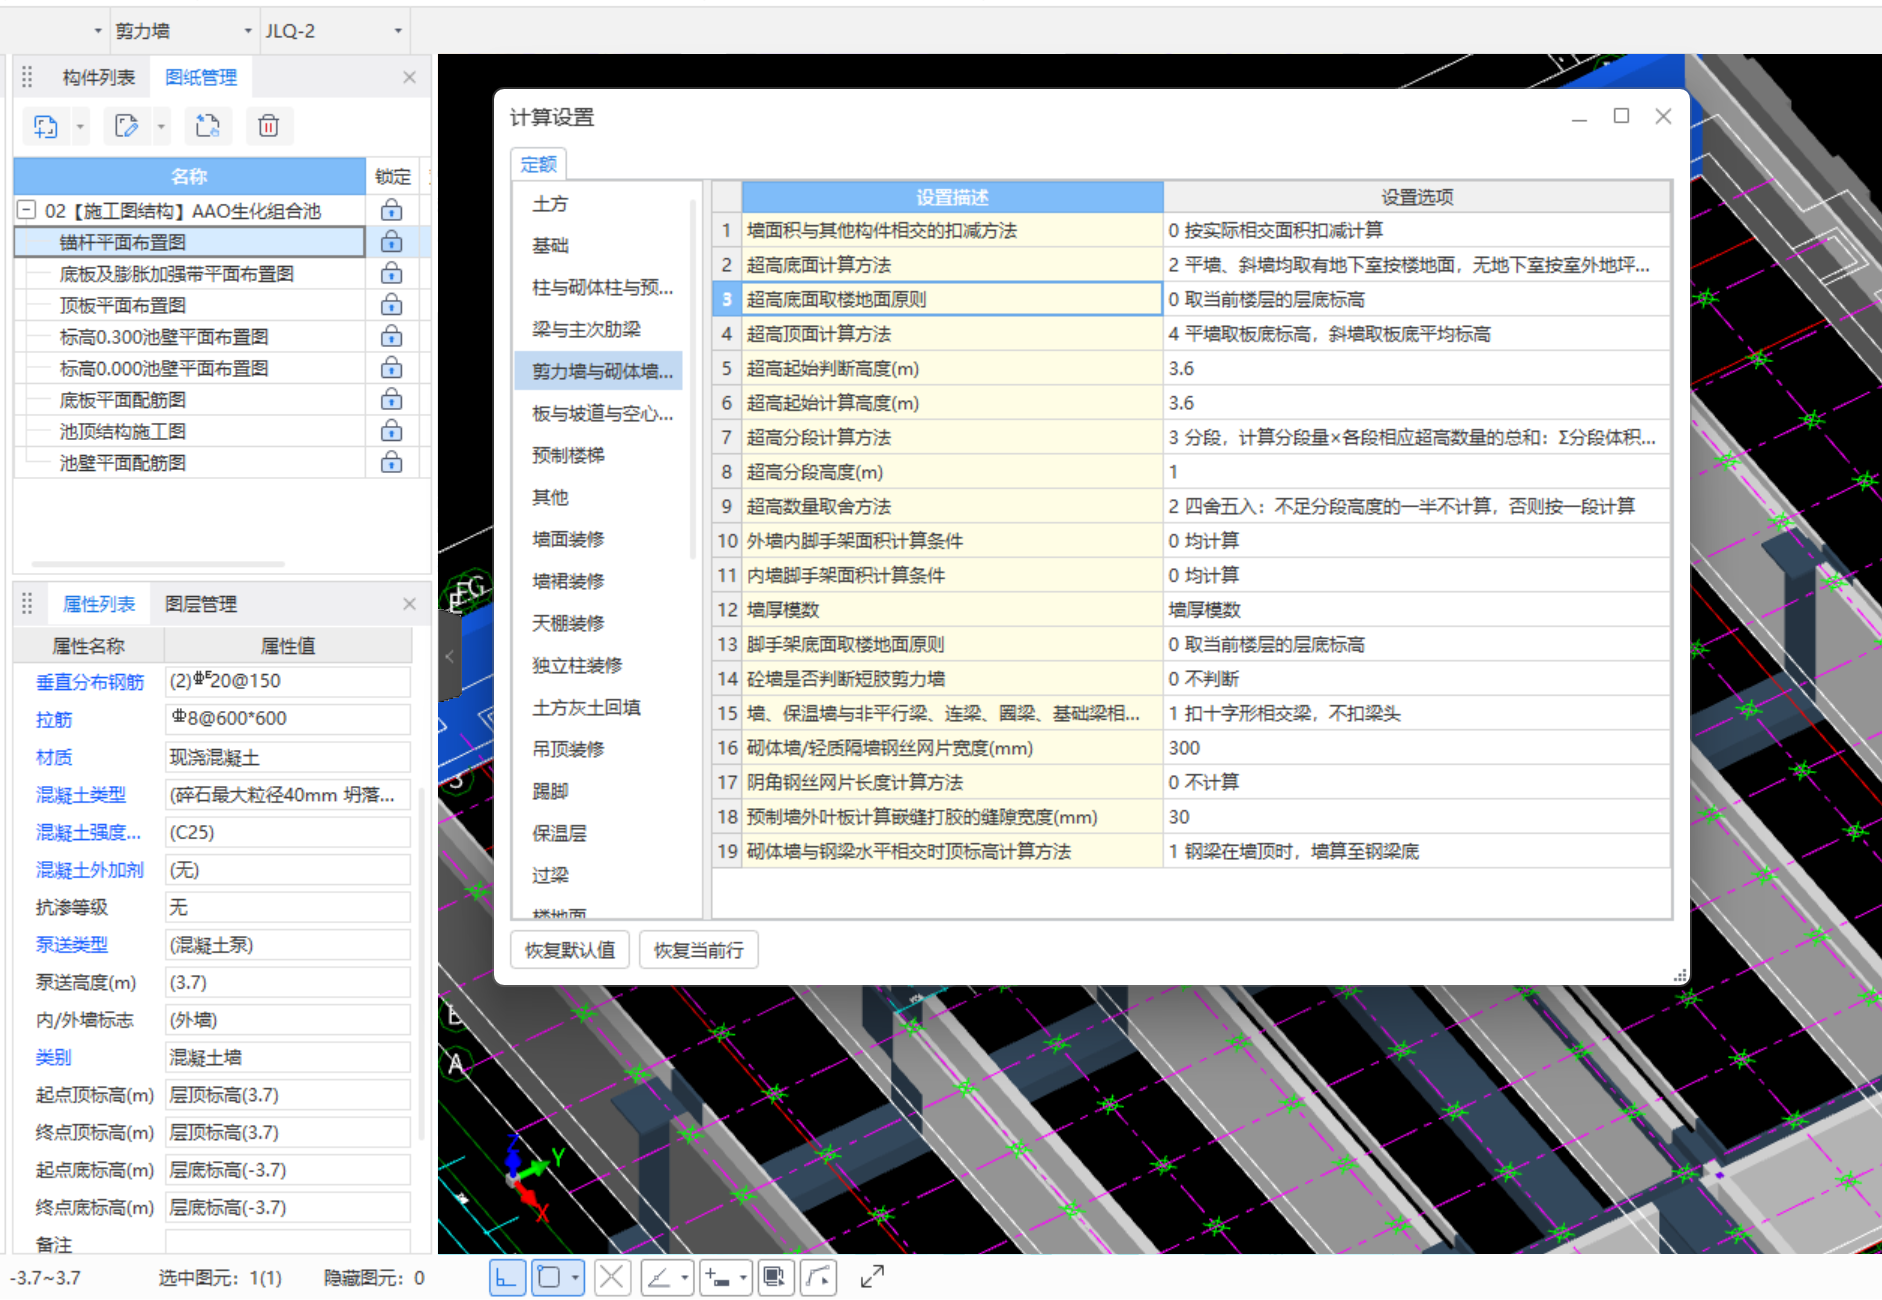Click the edit drawing pencil icon
Image resolution: width=1882 pixels, height=1300 pixels.
pos(126,126)
